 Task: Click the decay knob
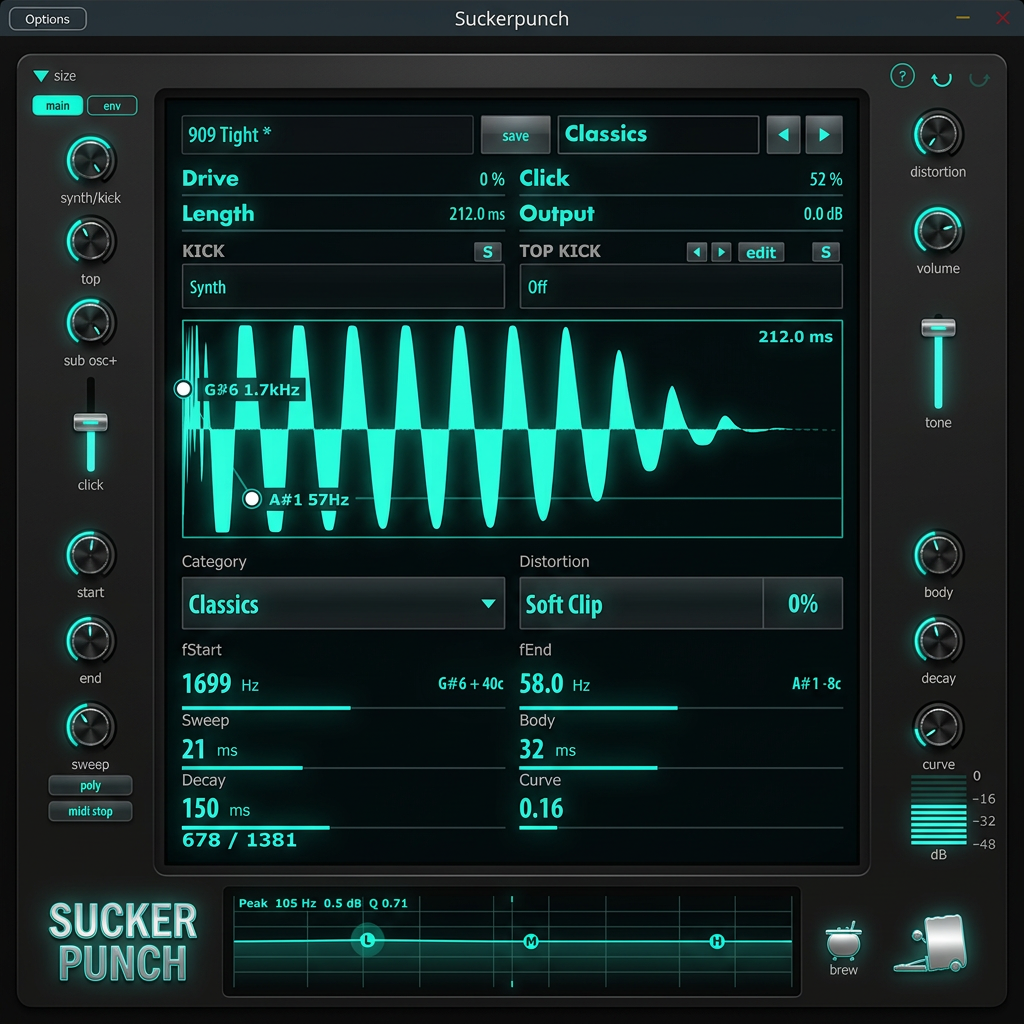click(x=938, y=641)
